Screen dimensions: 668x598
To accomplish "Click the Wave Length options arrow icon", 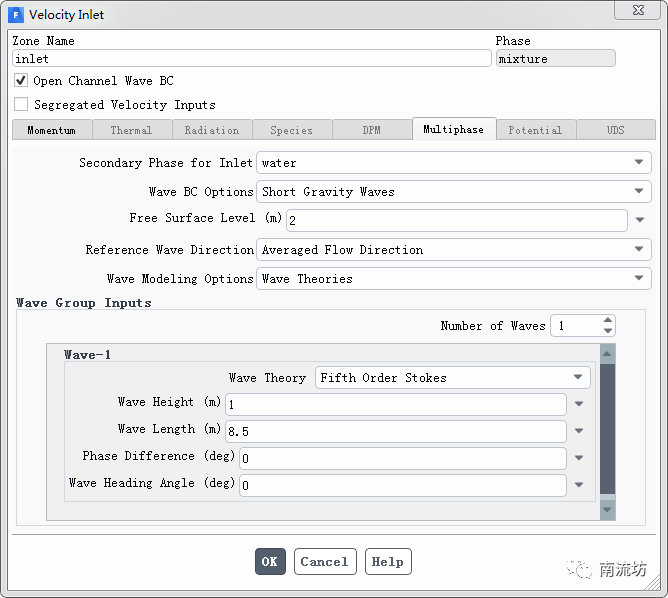I will pos(578,432).
